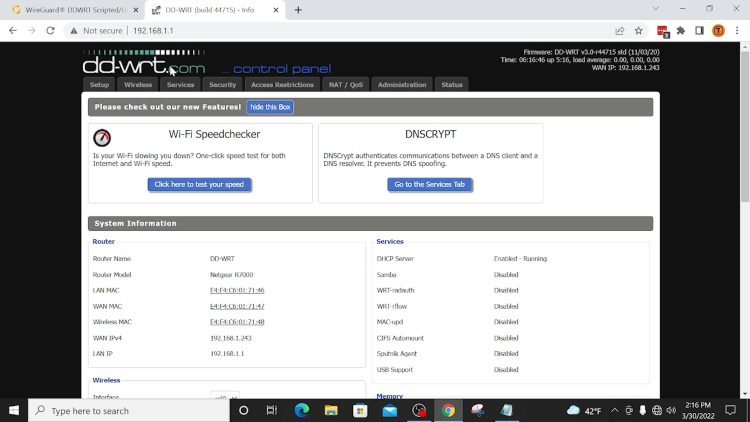750x422 pixels.
Task: Click the WAN IPv4 value 192.168.1.243
Action: coord(231,338)
